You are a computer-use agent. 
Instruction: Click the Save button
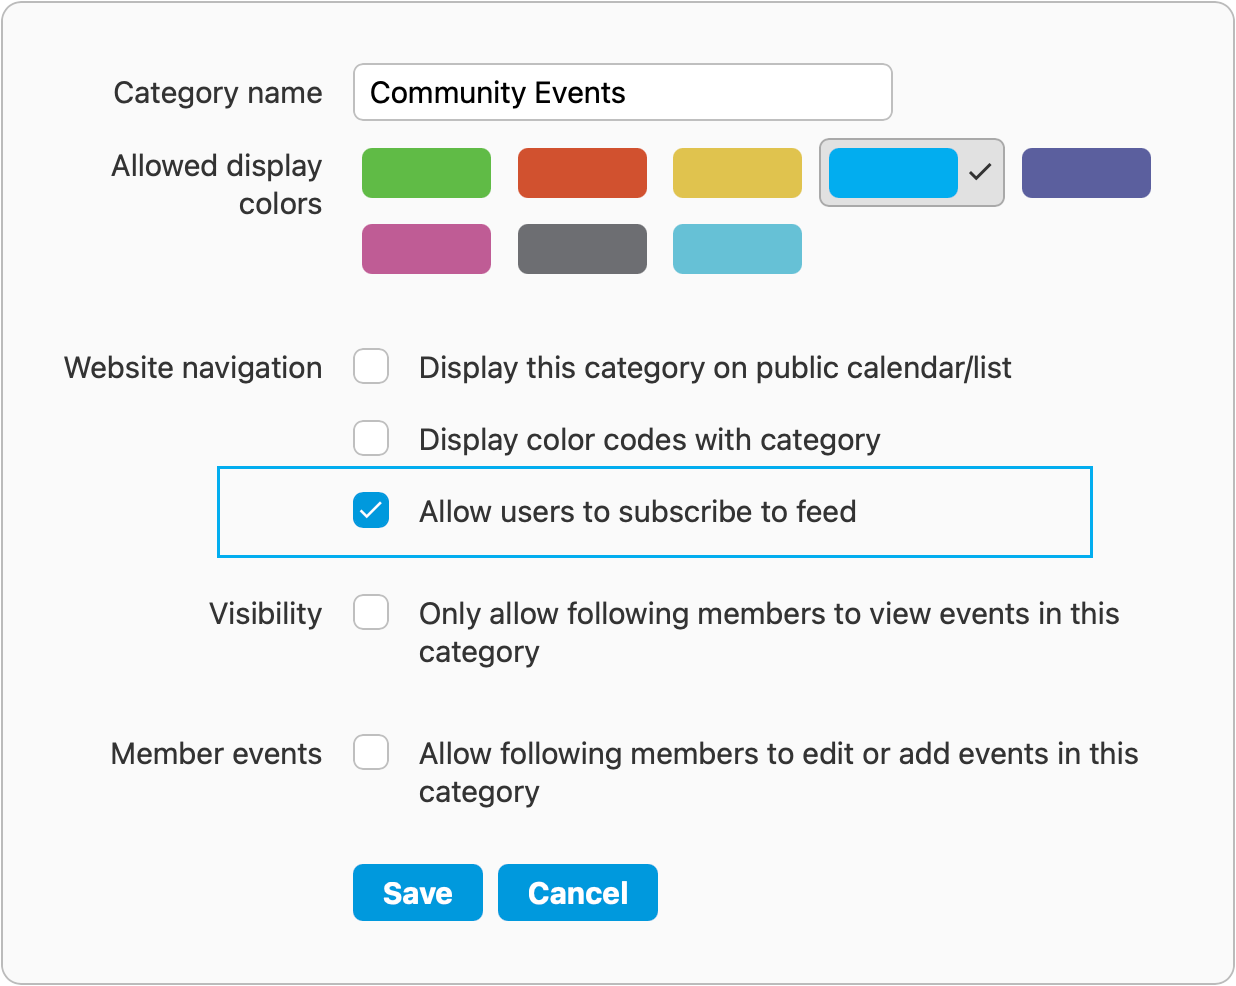[417, 892]
